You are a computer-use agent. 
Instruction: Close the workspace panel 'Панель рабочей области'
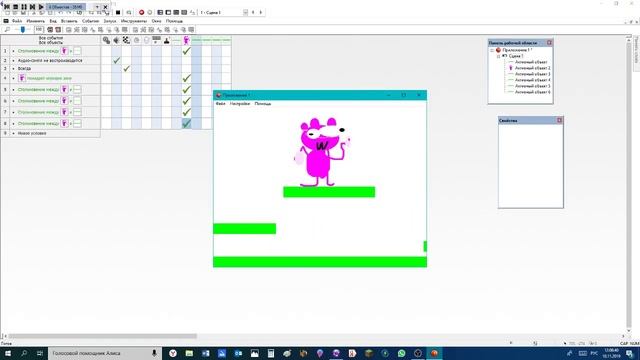(x=549, y=43)
